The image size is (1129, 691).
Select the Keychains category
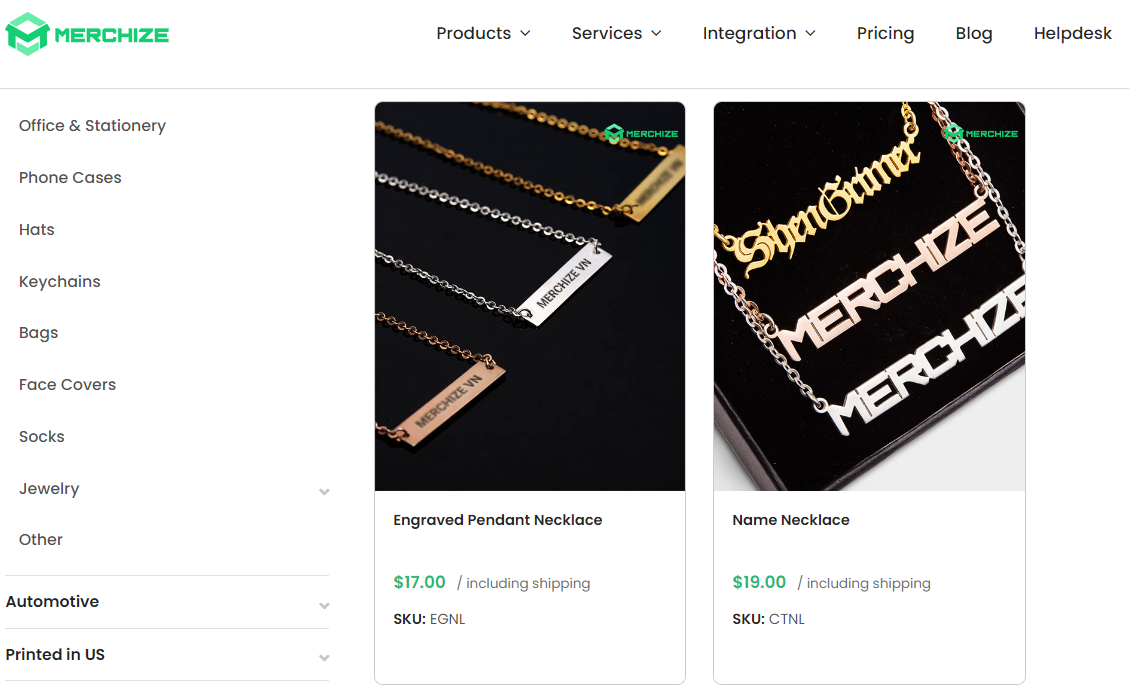(59, 281)
